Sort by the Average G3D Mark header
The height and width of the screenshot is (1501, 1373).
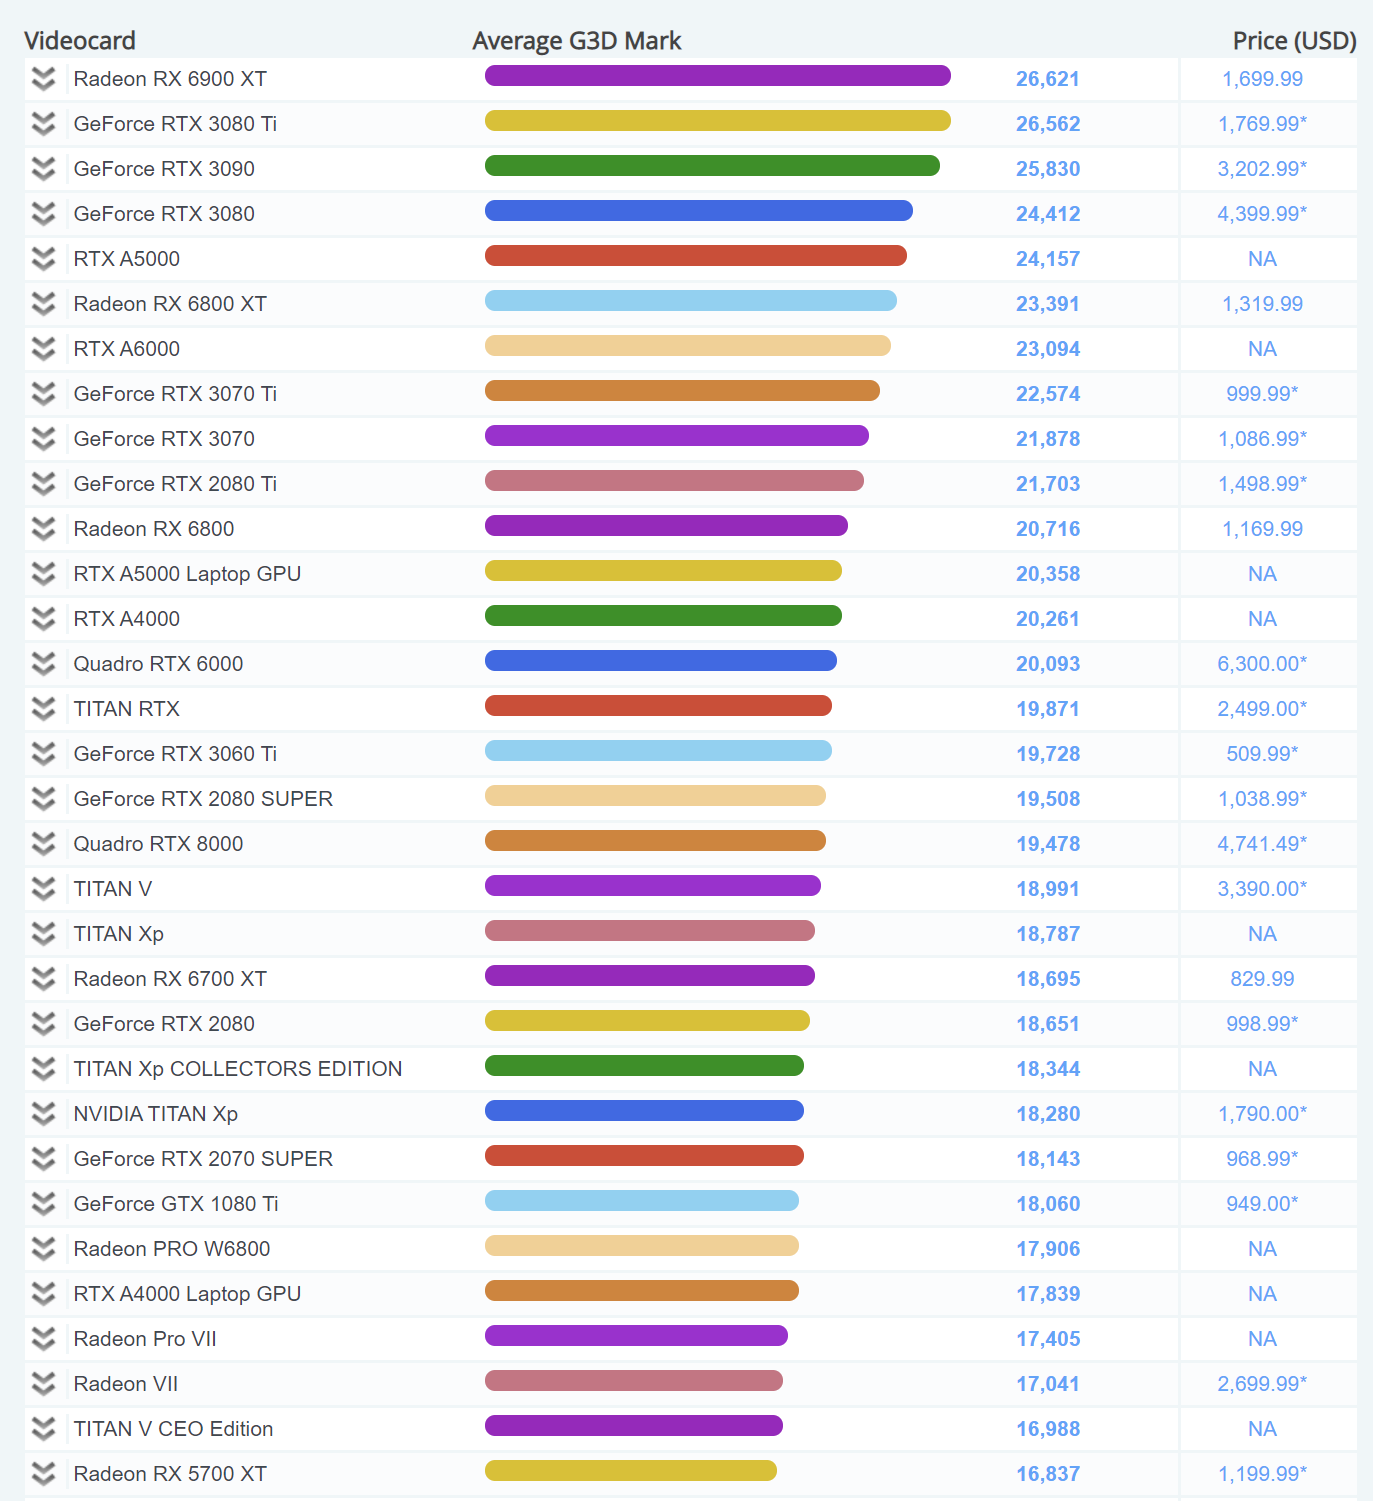pyautogui.click(x=576, y=41)
